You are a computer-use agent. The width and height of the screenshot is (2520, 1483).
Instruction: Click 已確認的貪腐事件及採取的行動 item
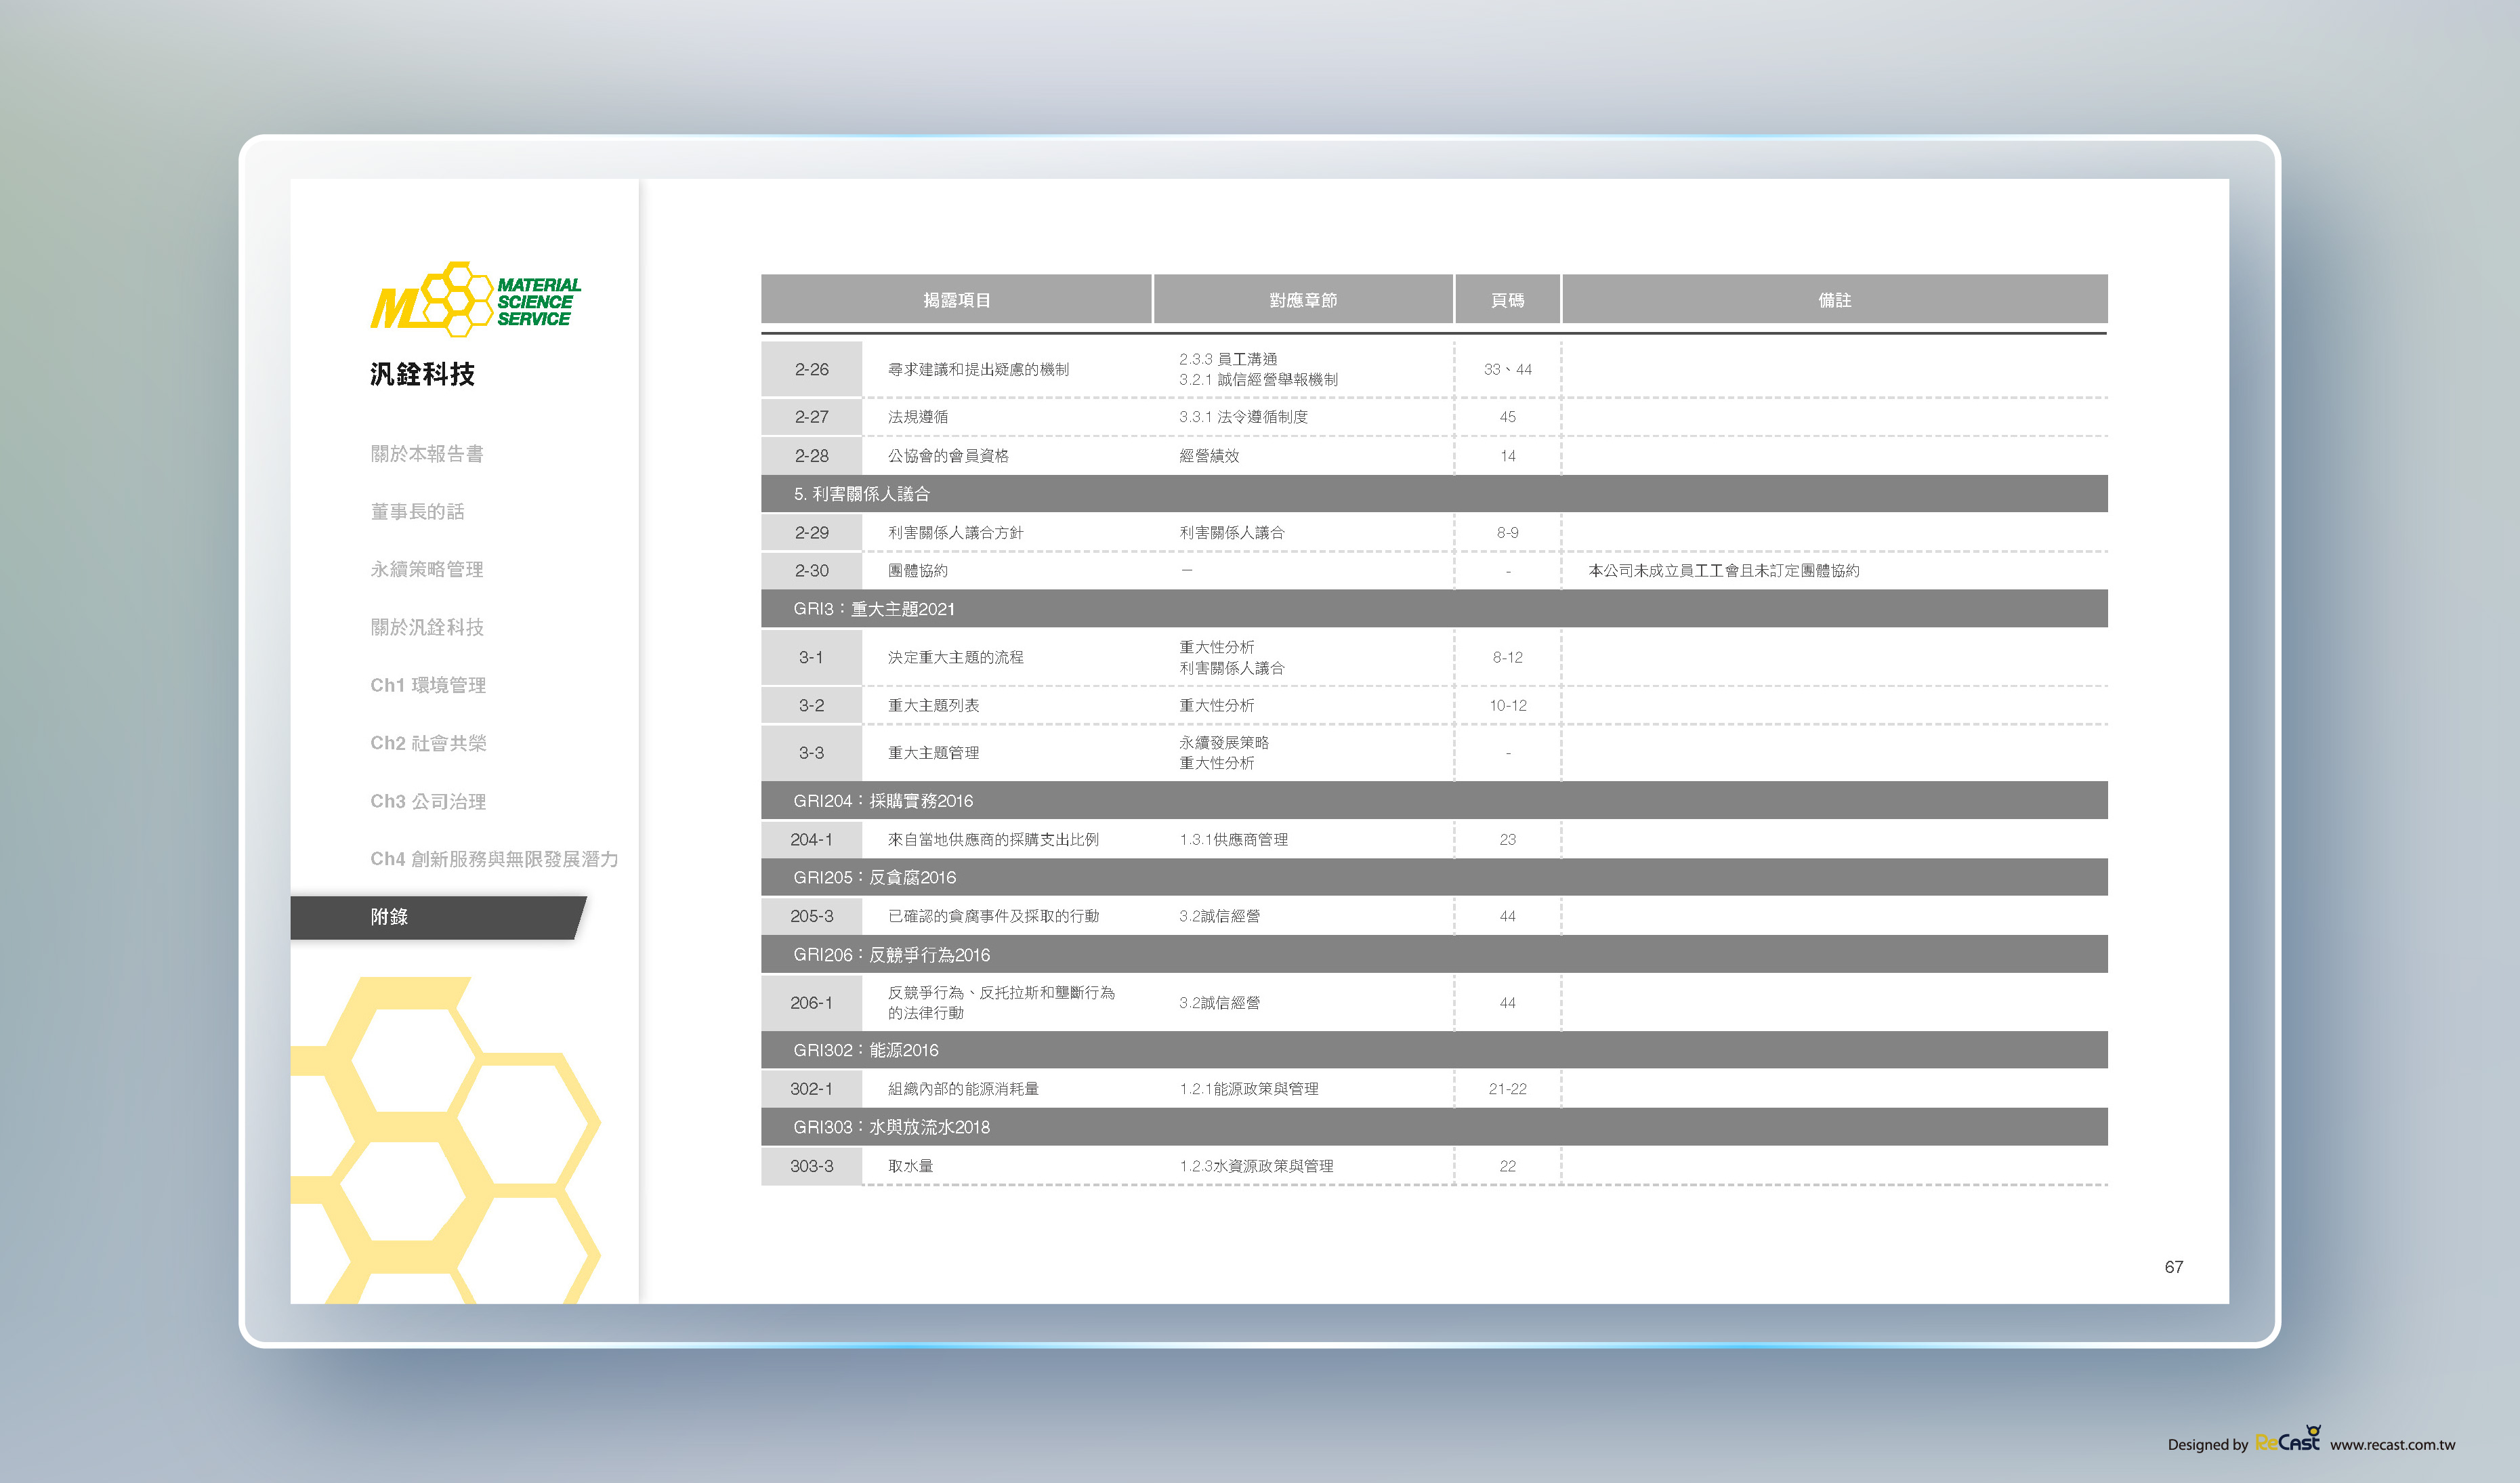pyautogui.click(x=993, y=916)
